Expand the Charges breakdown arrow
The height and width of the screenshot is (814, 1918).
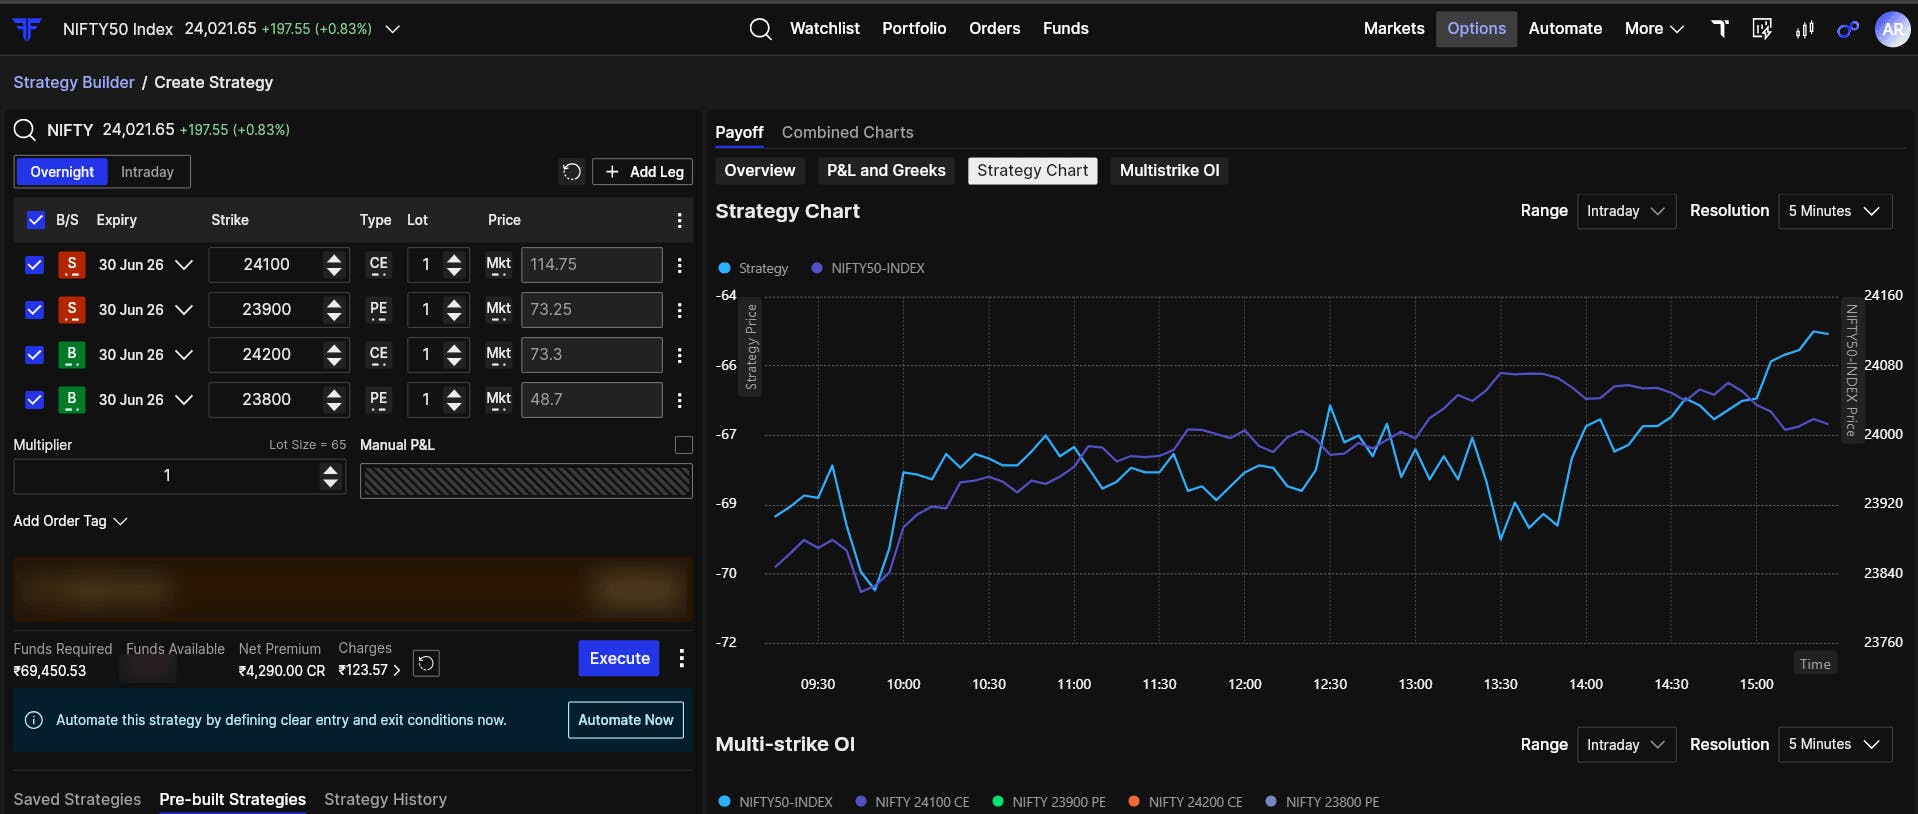397,671
